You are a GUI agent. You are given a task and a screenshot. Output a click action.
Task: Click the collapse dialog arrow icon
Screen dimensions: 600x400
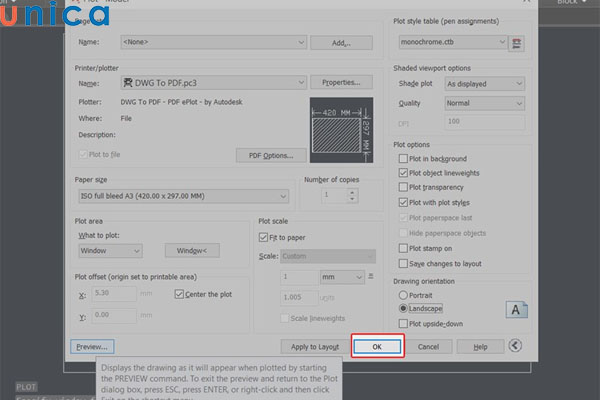tap(515, 346)
